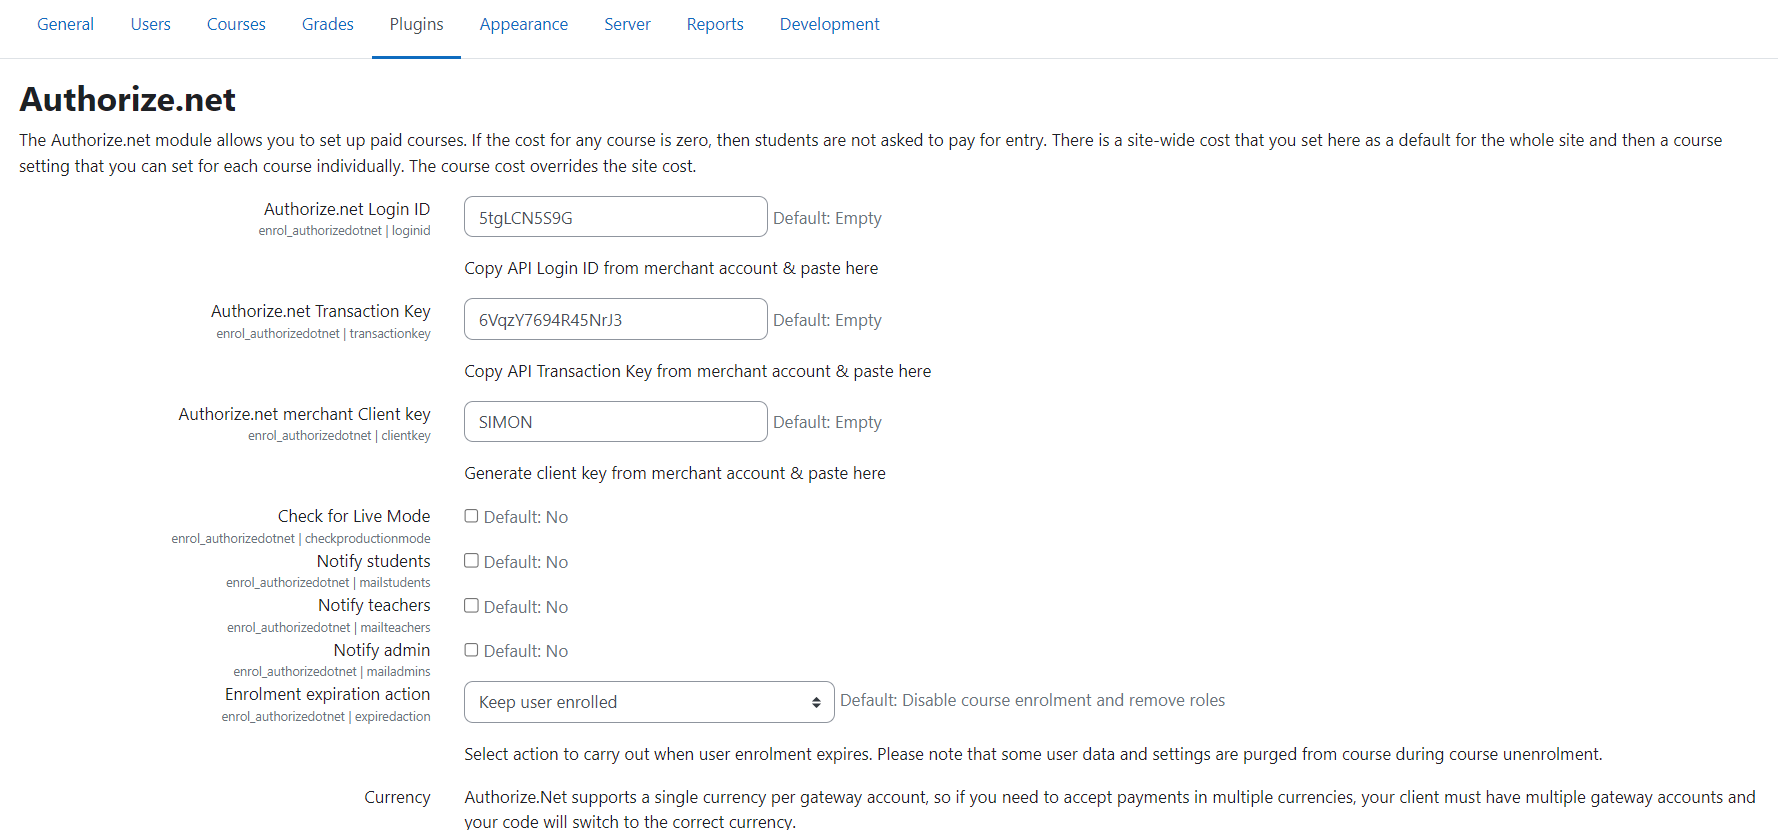Click the 'enrol_authorizedotnet | loginid' setting name
The height and width of the screenshot is (830, 1778).
(x=344, y=231)
